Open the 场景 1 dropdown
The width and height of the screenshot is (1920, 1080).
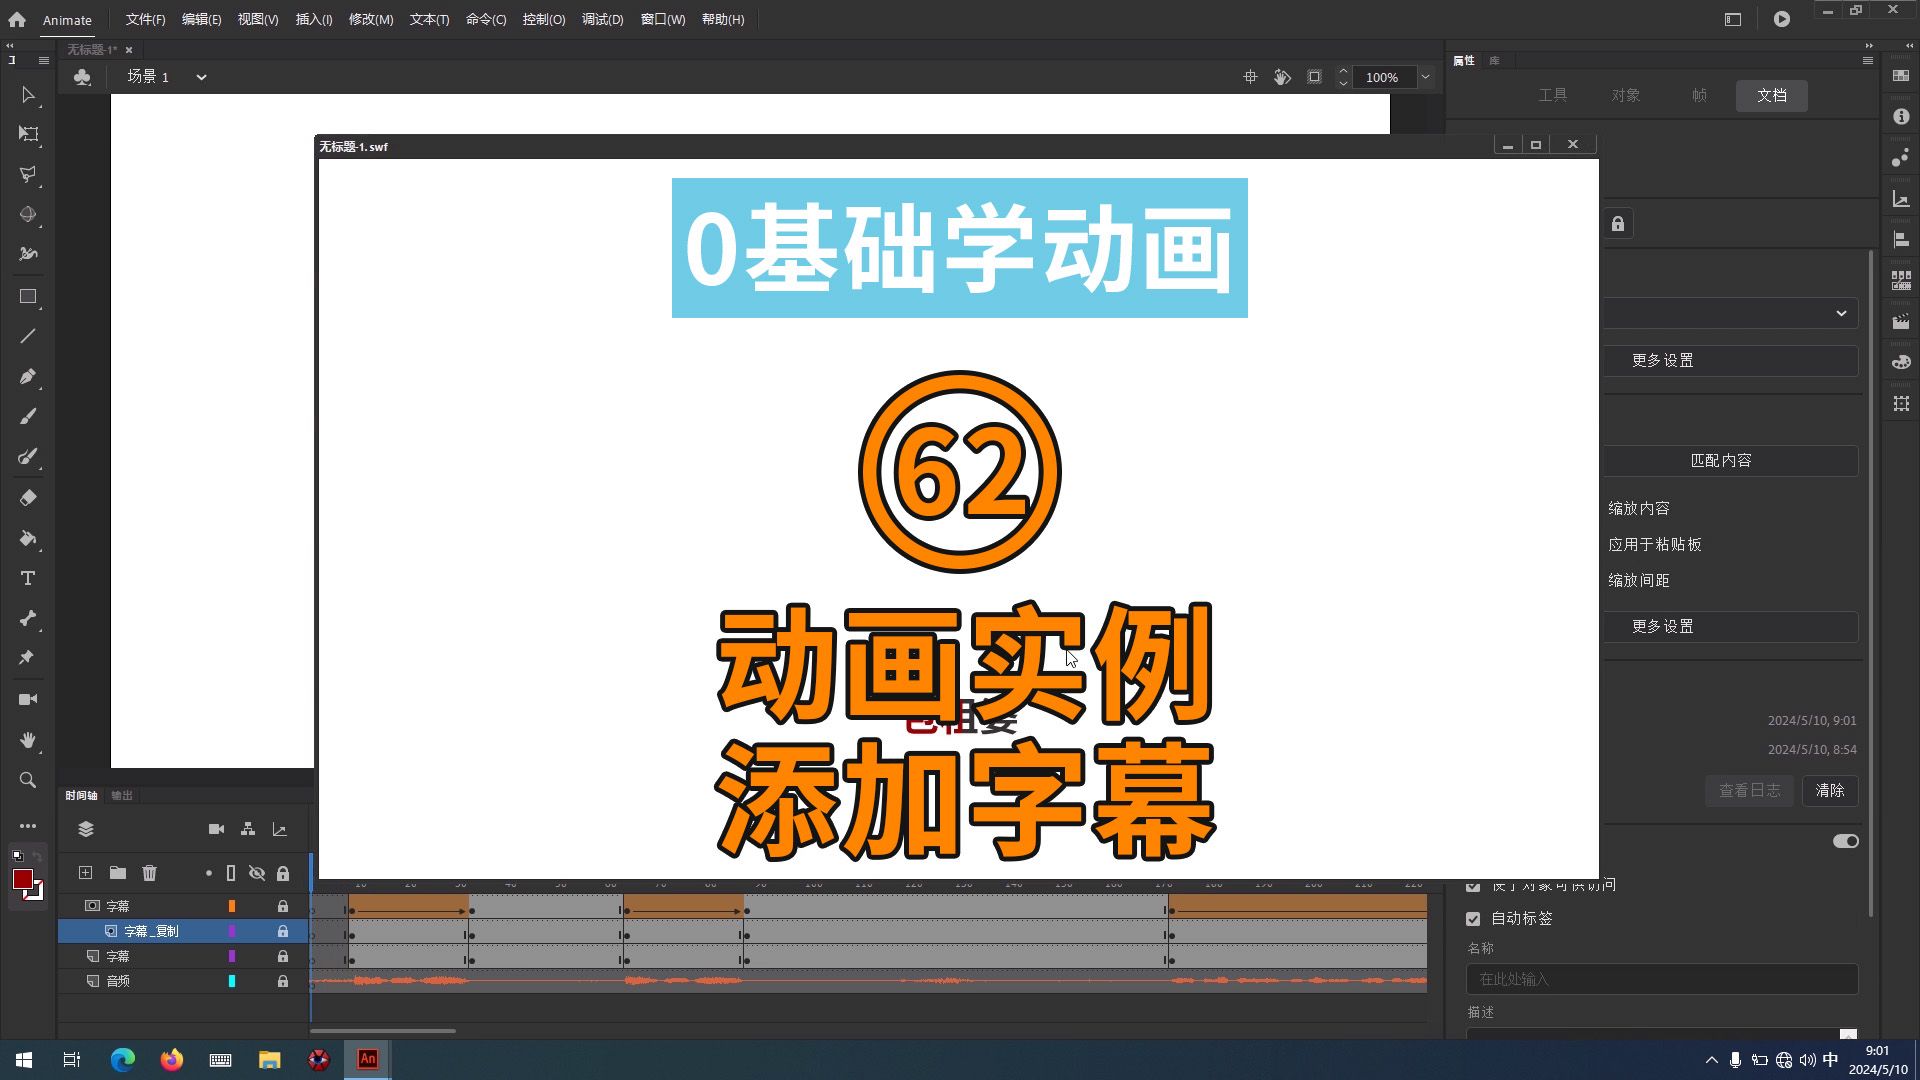click(x=201, y=77)
